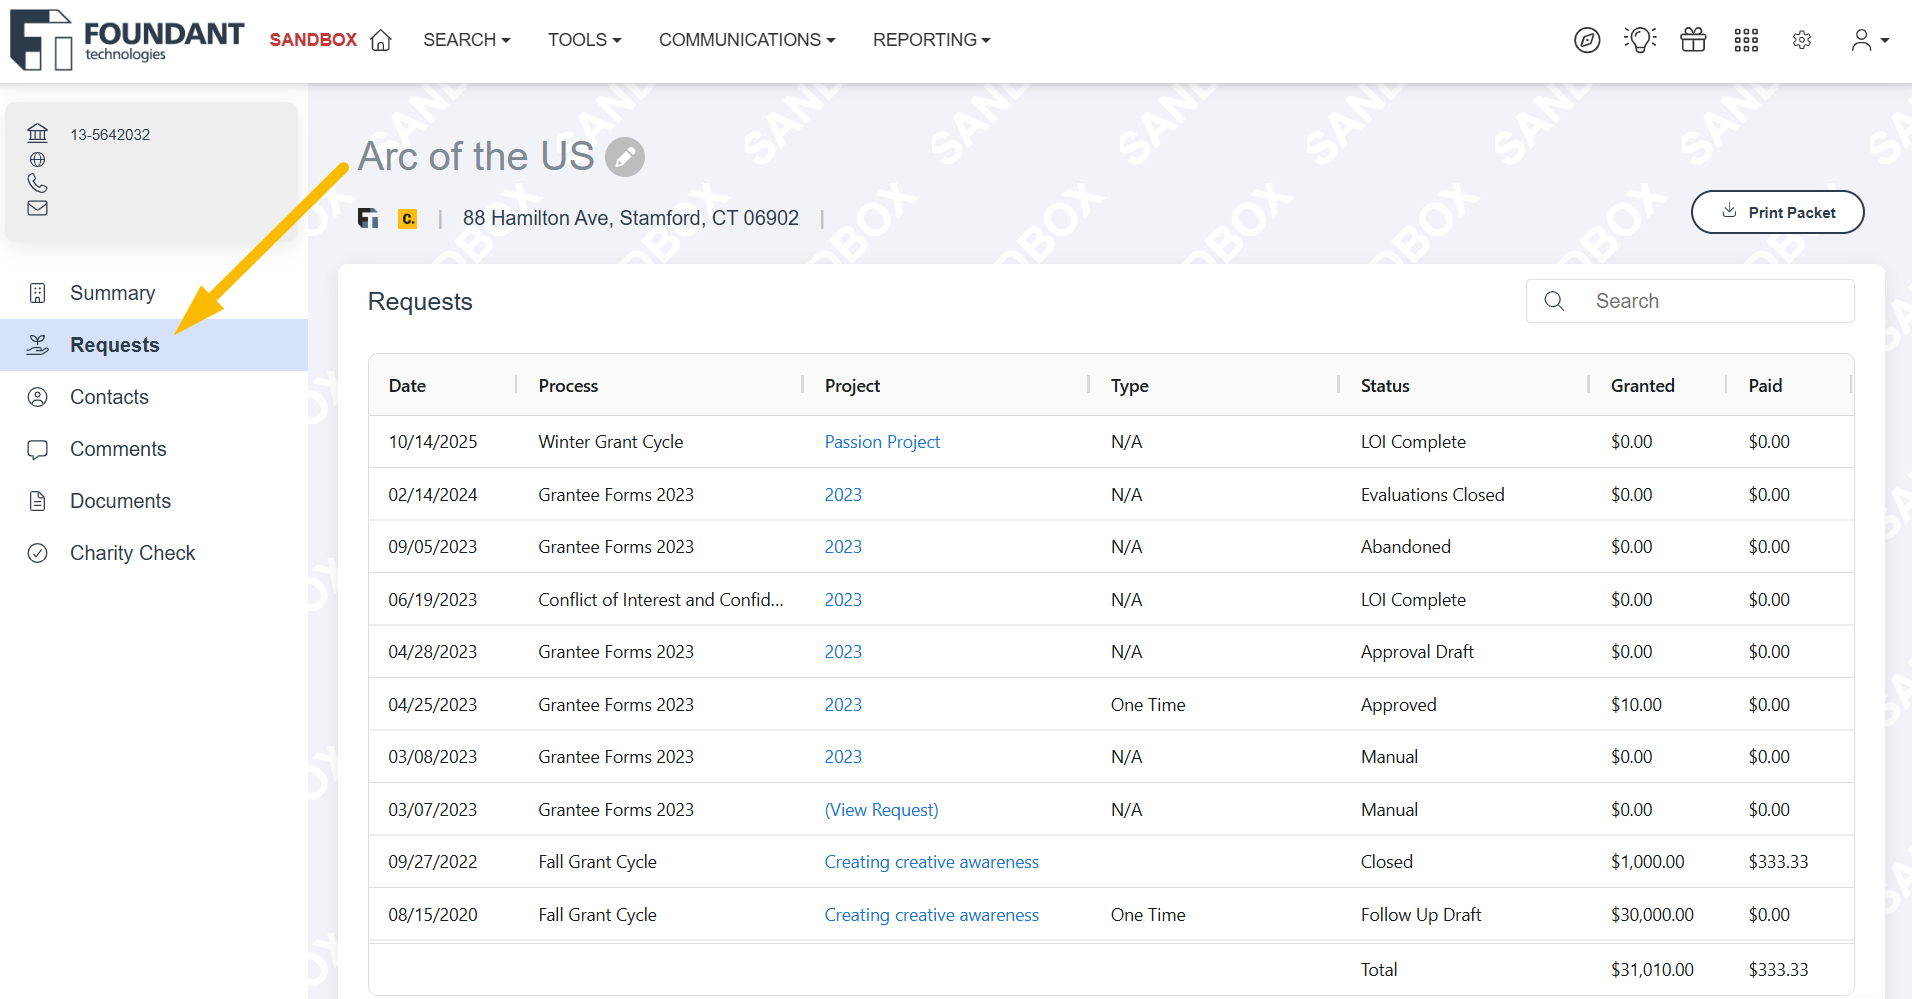This screenshot has height=999, width=1912.
Task: Click the globe website icon
Action: 37,160
